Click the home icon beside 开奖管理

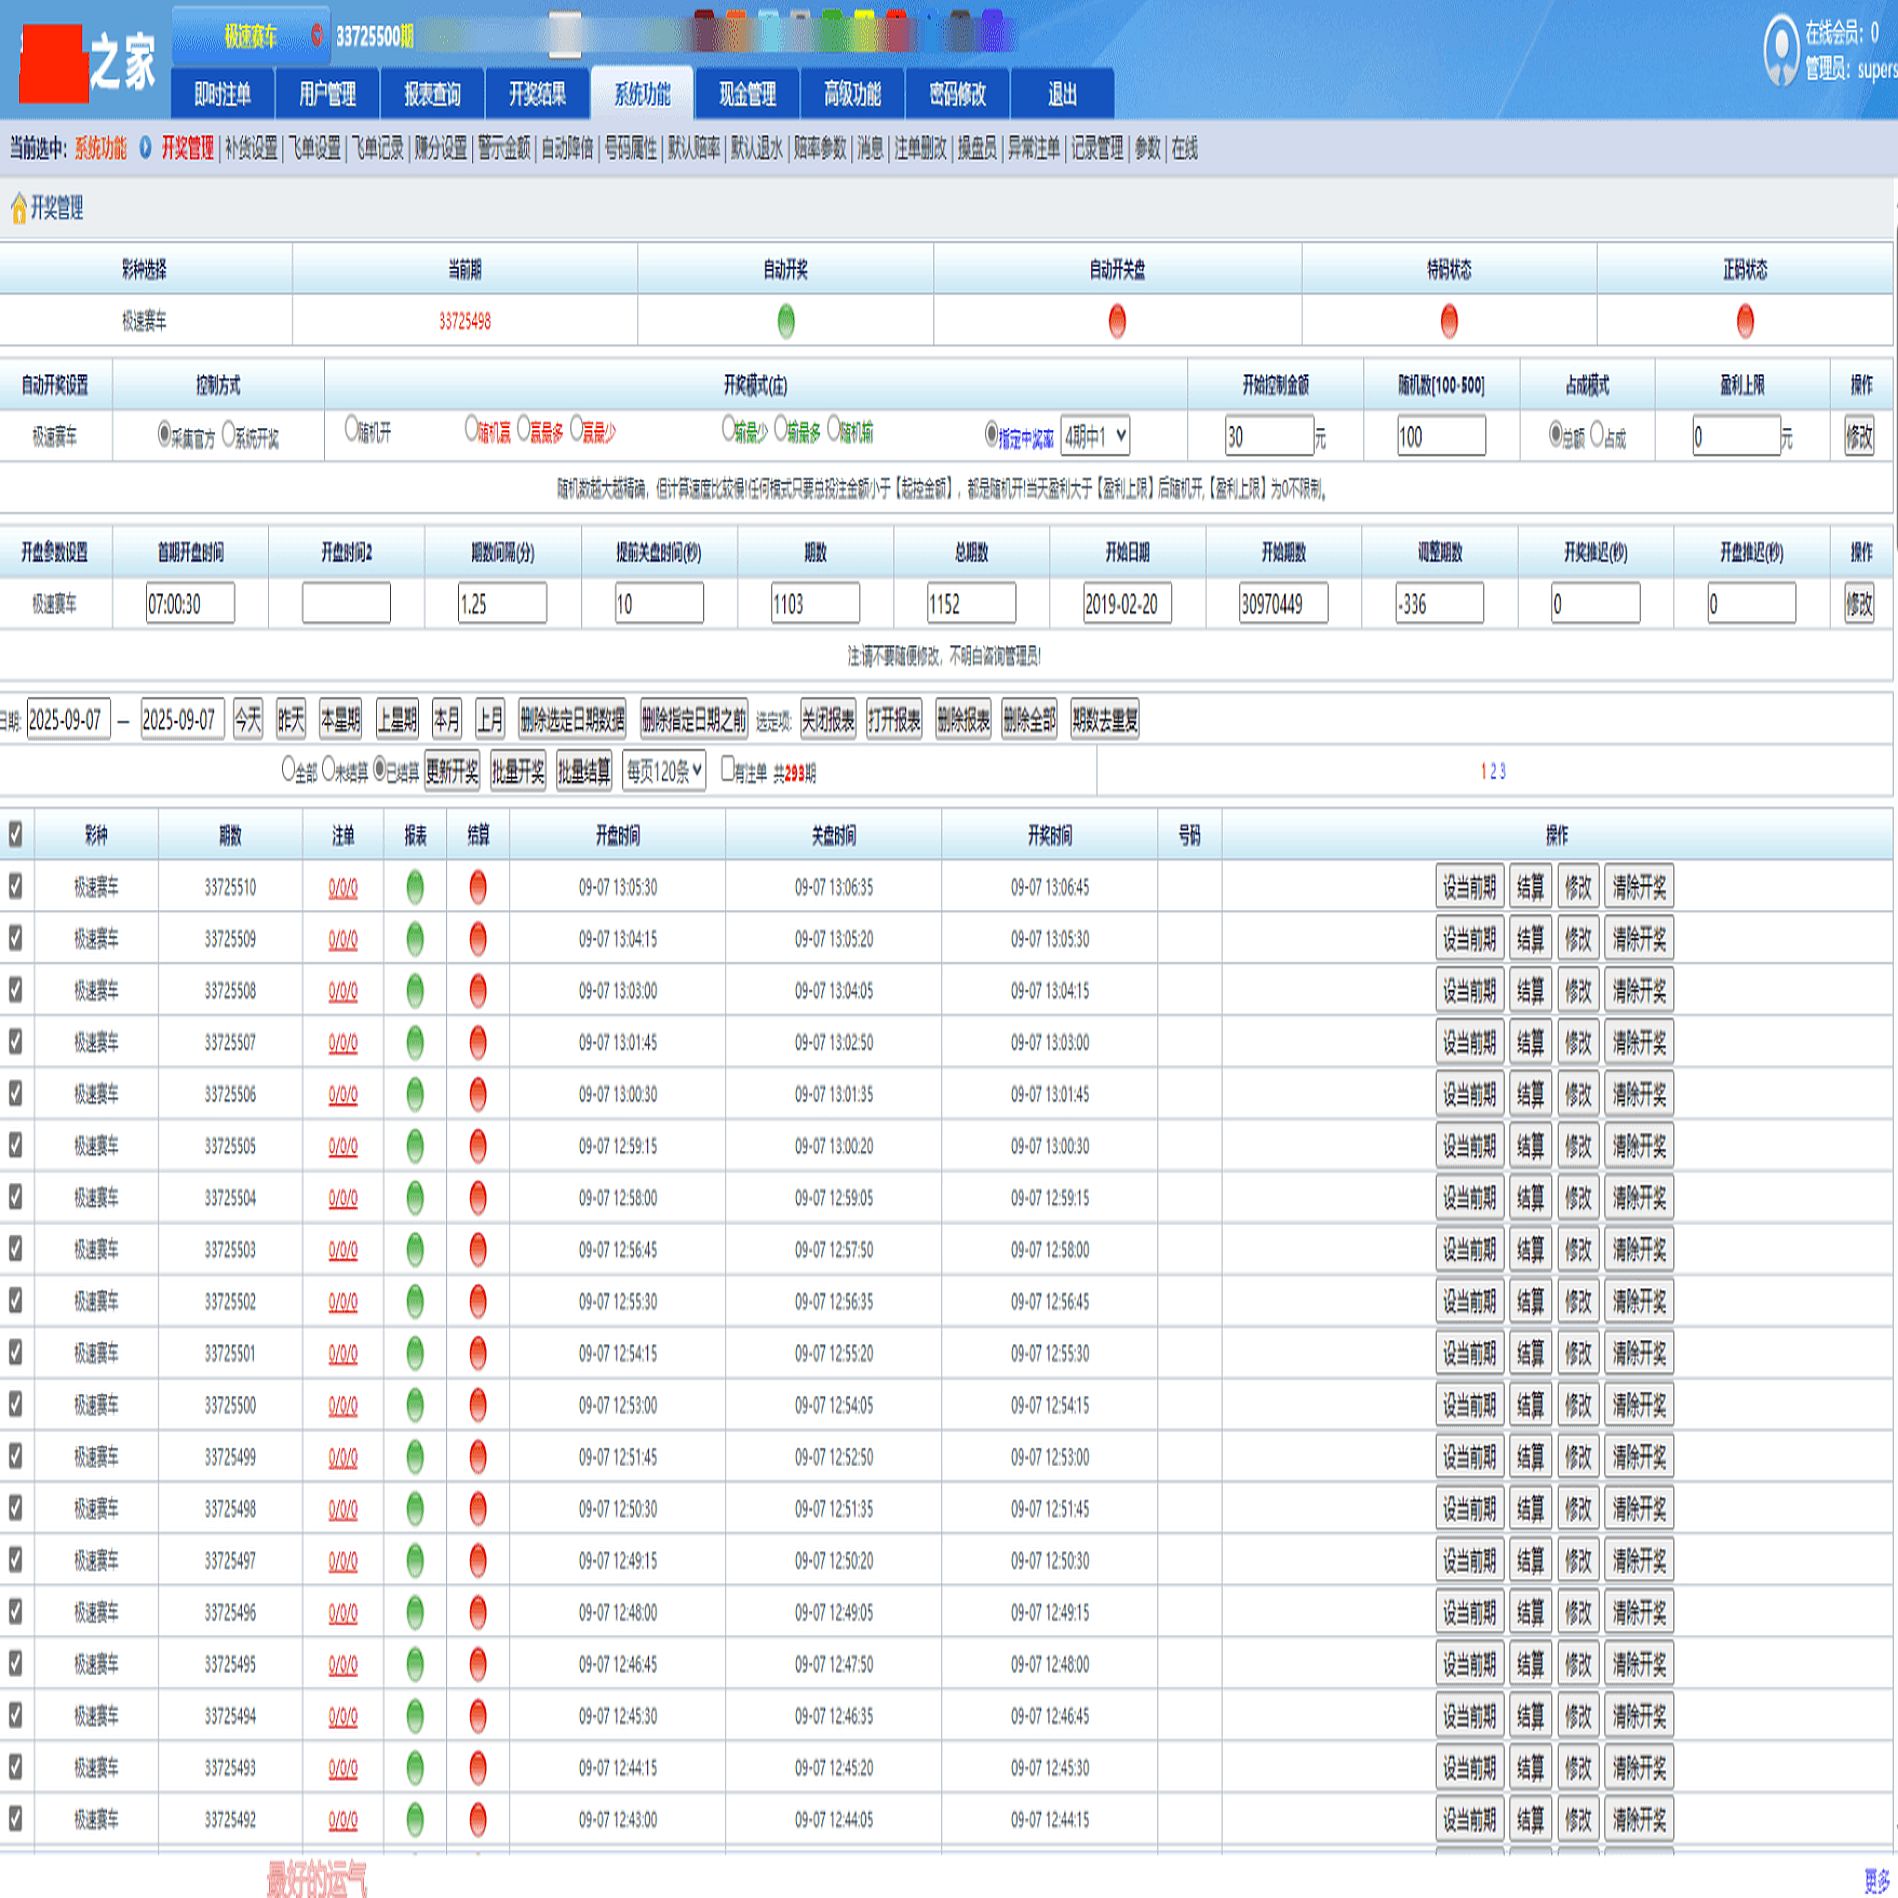click(18, 209)
